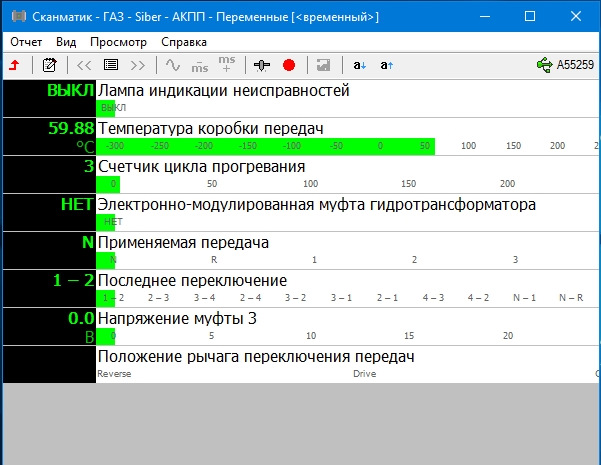Click the warm-up counter value 3
The width and height of the screenshot is (601, 465).
(x=89, y=166)
